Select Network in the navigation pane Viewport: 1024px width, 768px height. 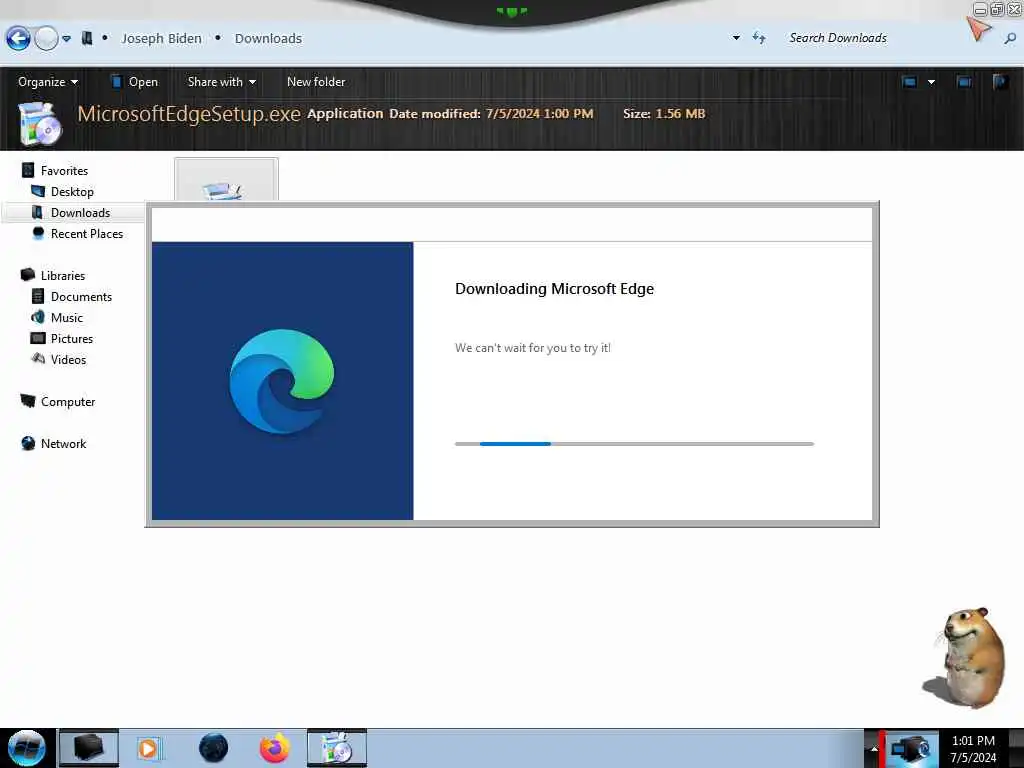[63, 443]
